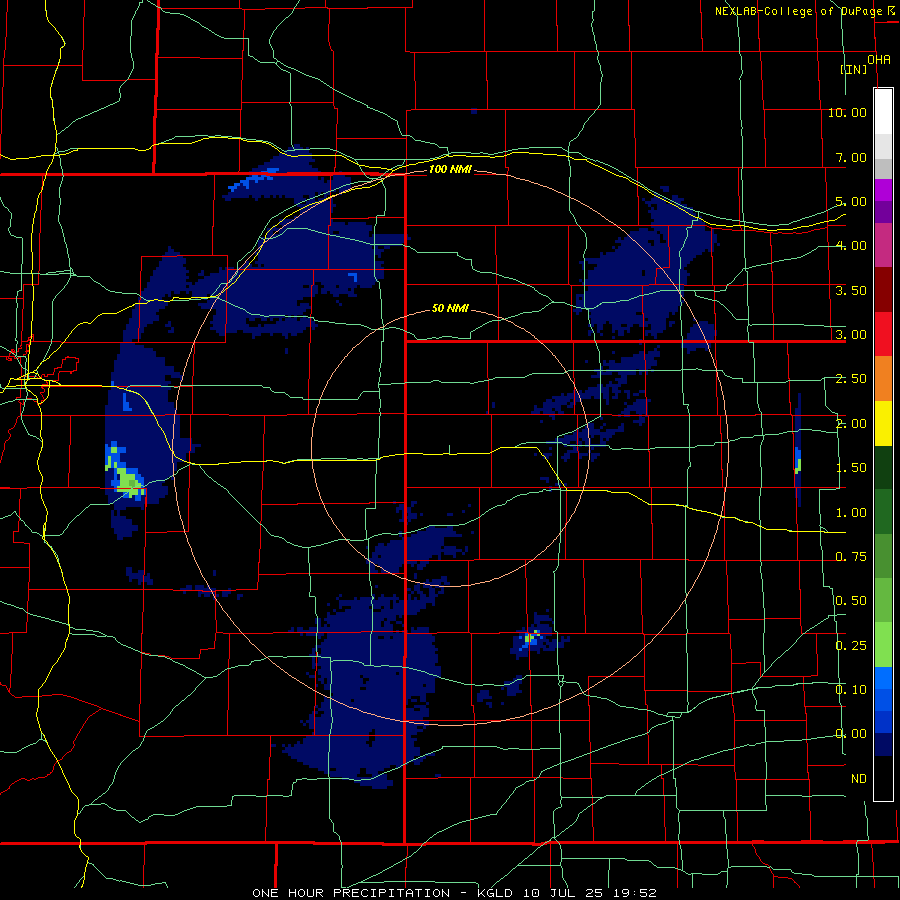Click the 1.50 value on the color scale
The height and width of the screenshot is (900, 900).
(851, 468)
